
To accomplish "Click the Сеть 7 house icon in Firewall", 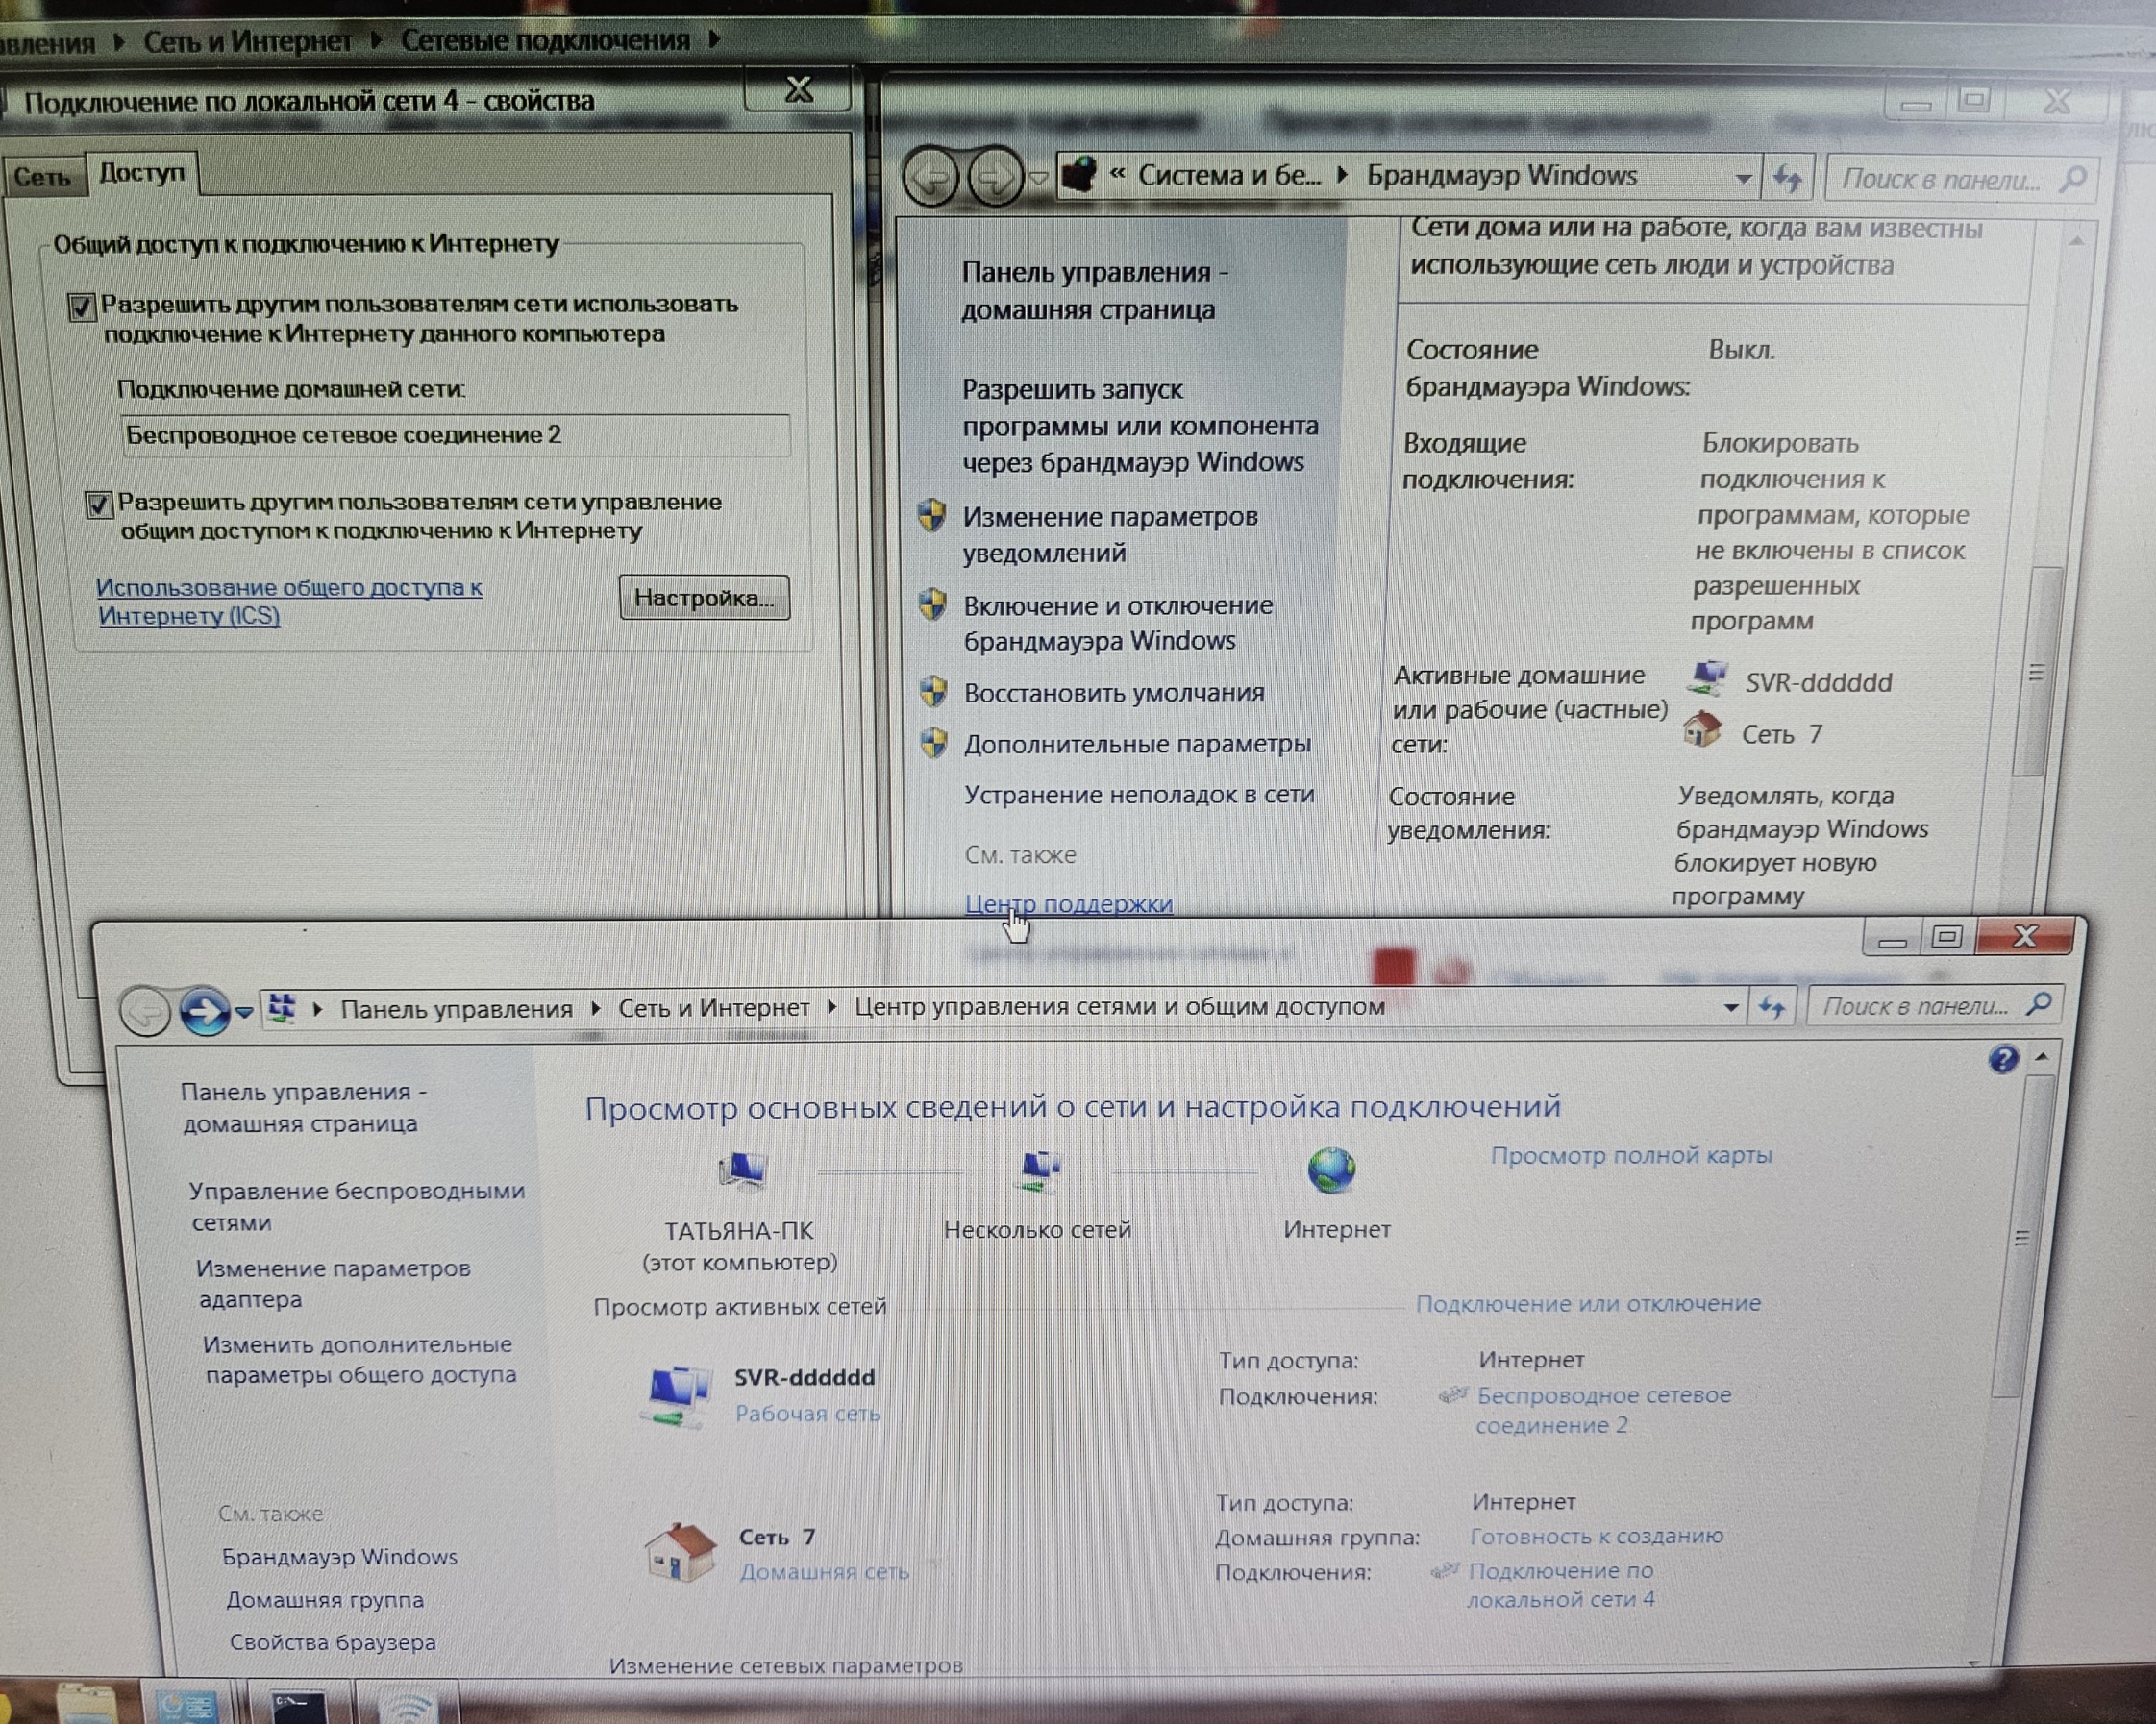I will (1702, 729).
